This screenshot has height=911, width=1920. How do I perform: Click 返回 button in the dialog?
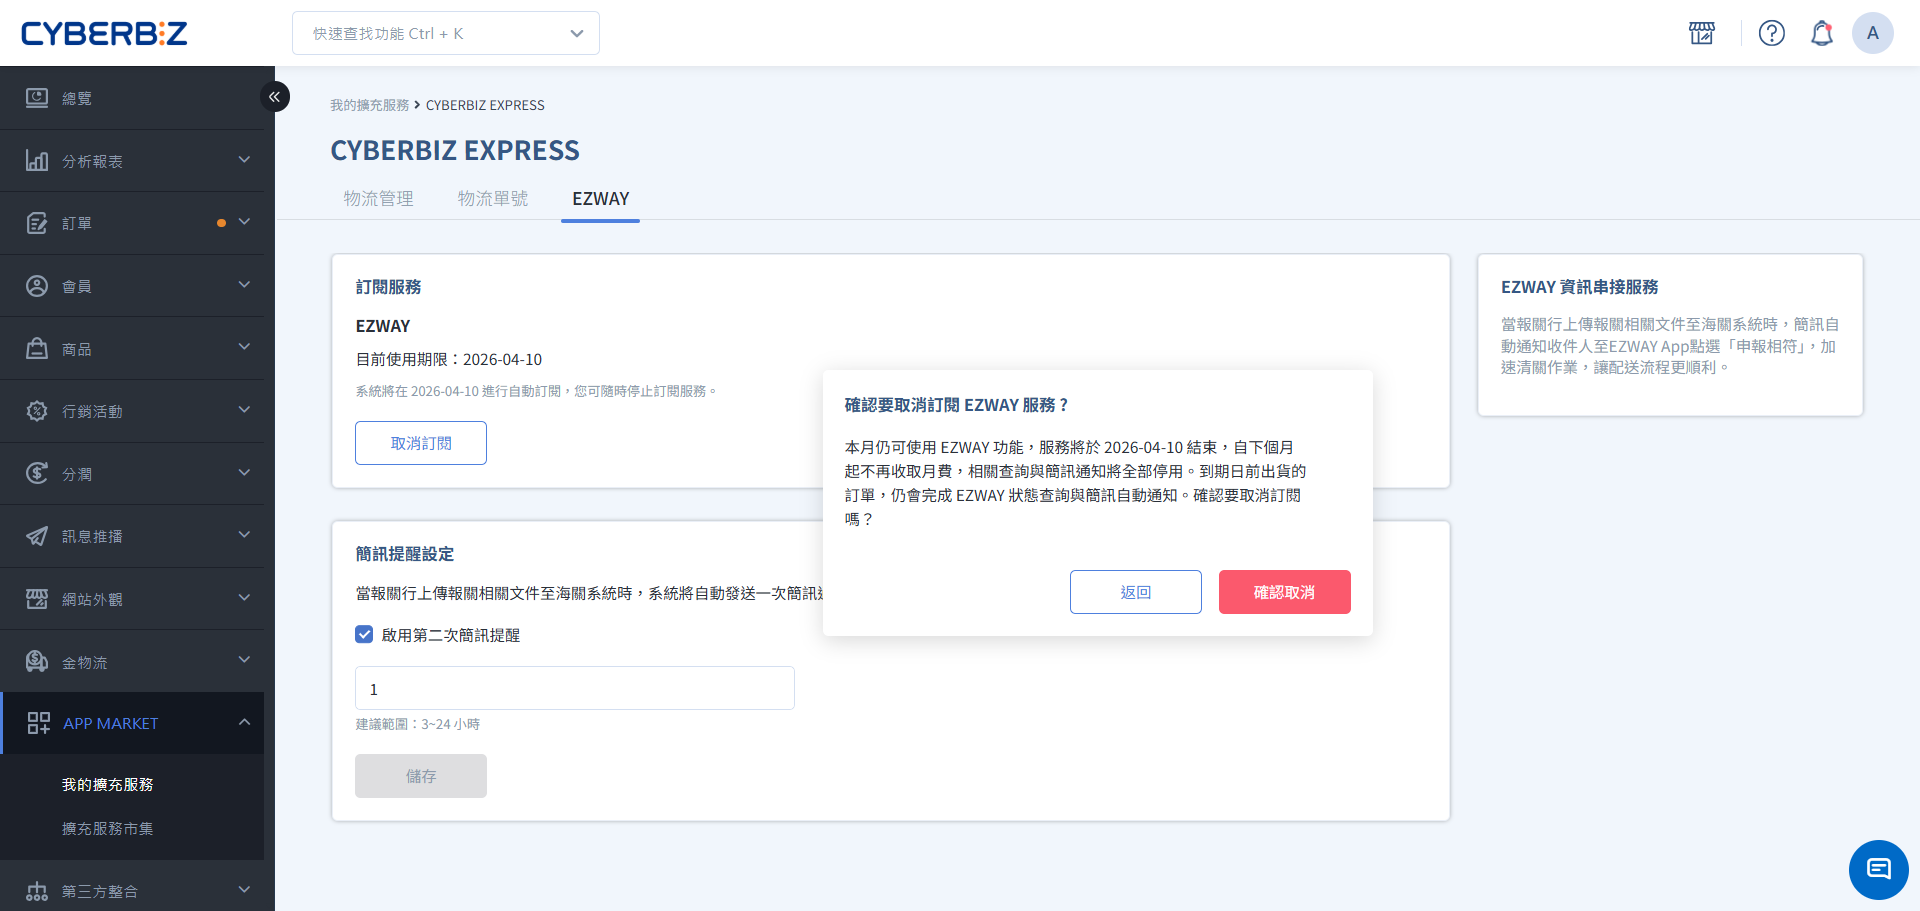pyautogui.click(x=1135, y=592)
